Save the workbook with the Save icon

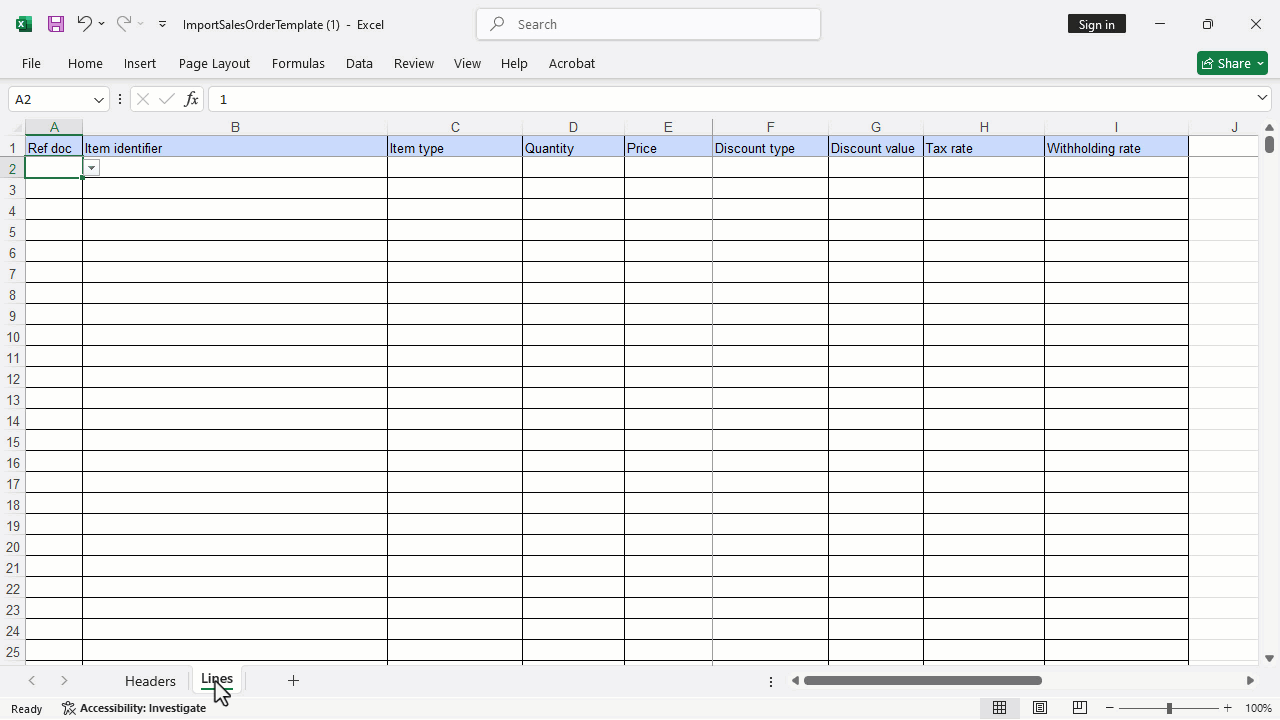[56, 24]
